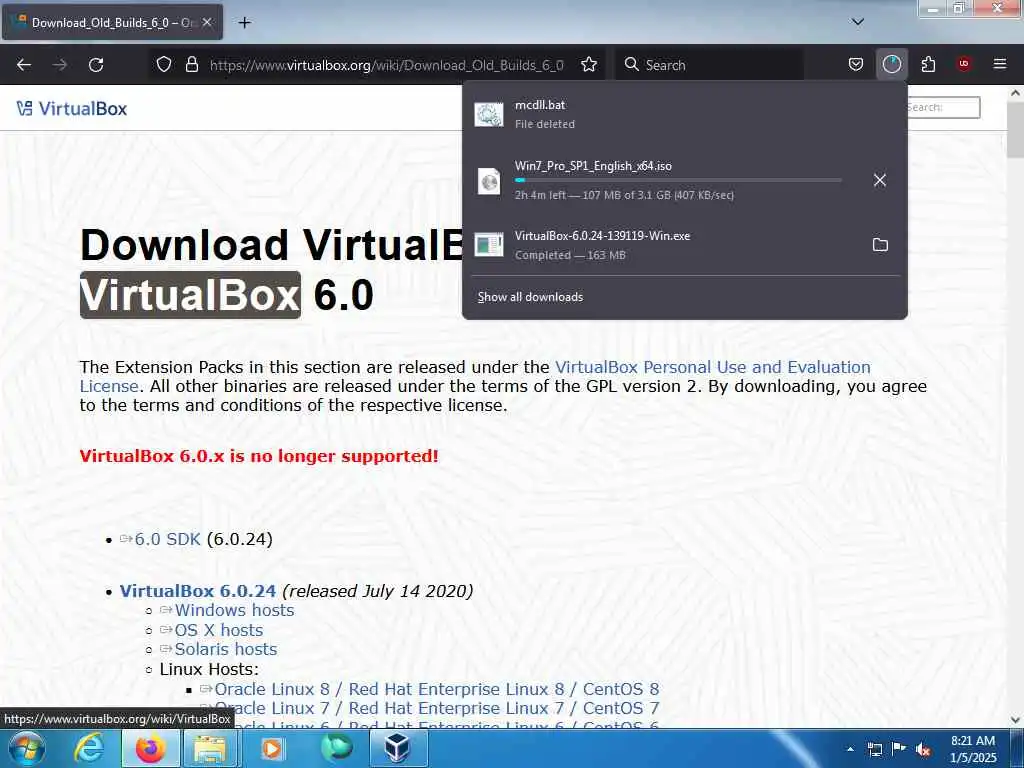Click 'no longer supported' warning text
The height and width of the screenshot is (768, 1024).
[259, 456]
